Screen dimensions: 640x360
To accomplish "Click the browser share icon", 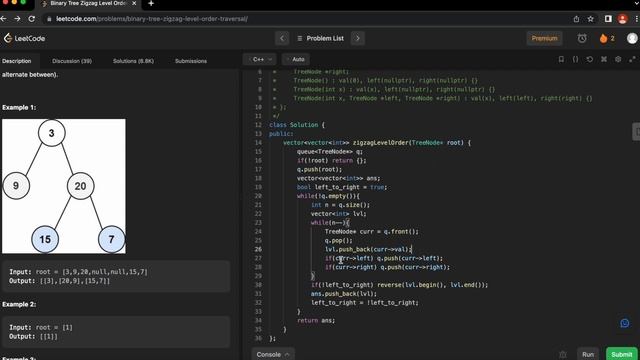I will click(x=576, y=19).
